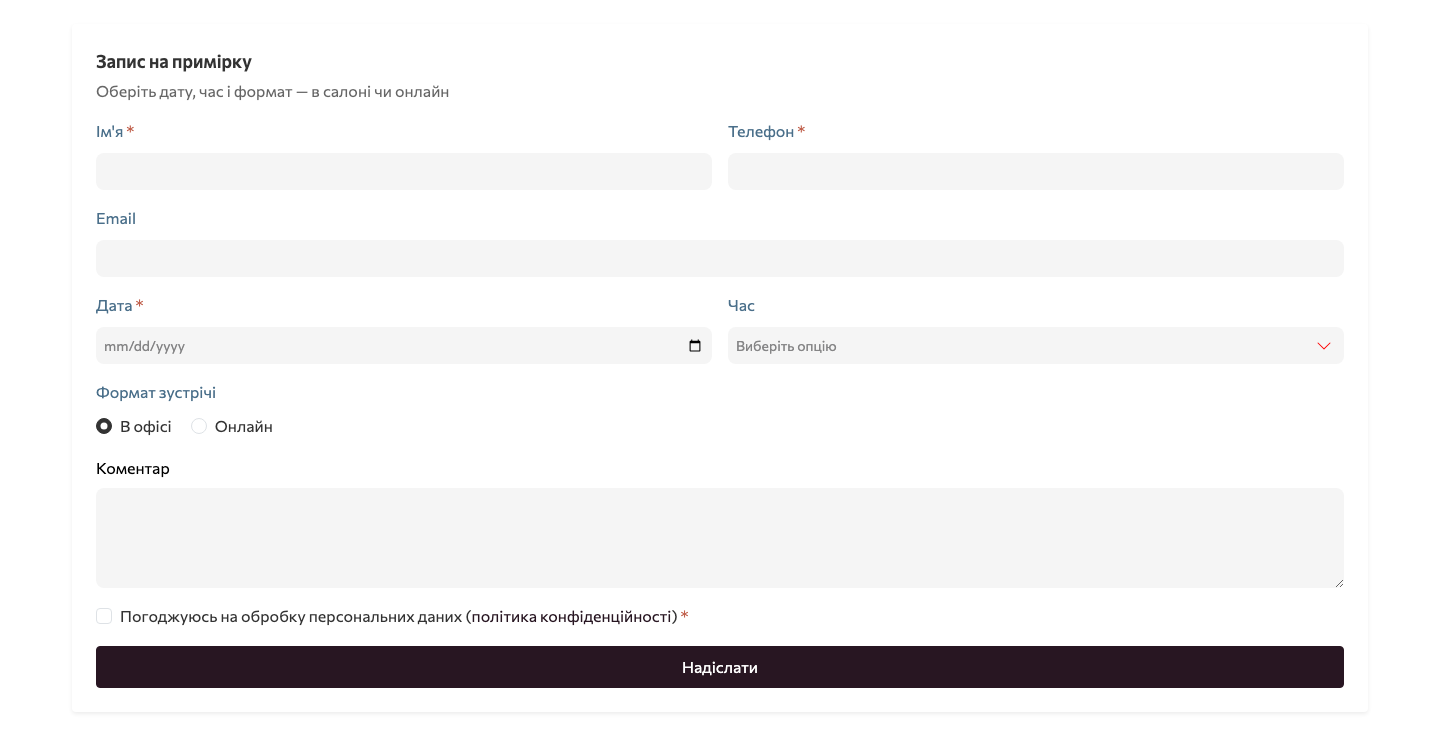Click the «Ім'я» field label
The height and width of the screenshot is (736, 1440).
pyautogui.click(x=110, y=132)
